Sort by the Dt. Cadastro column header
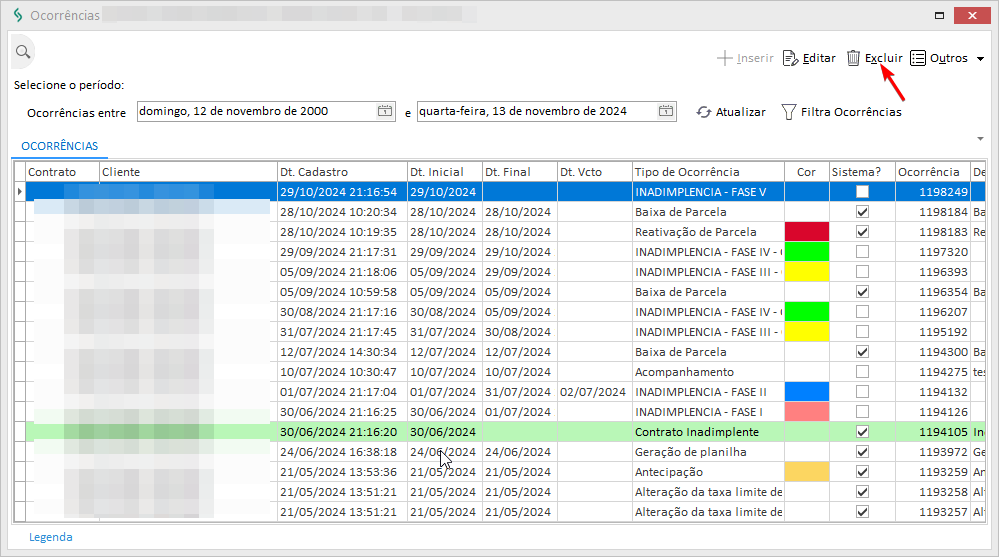 (341, 172)
